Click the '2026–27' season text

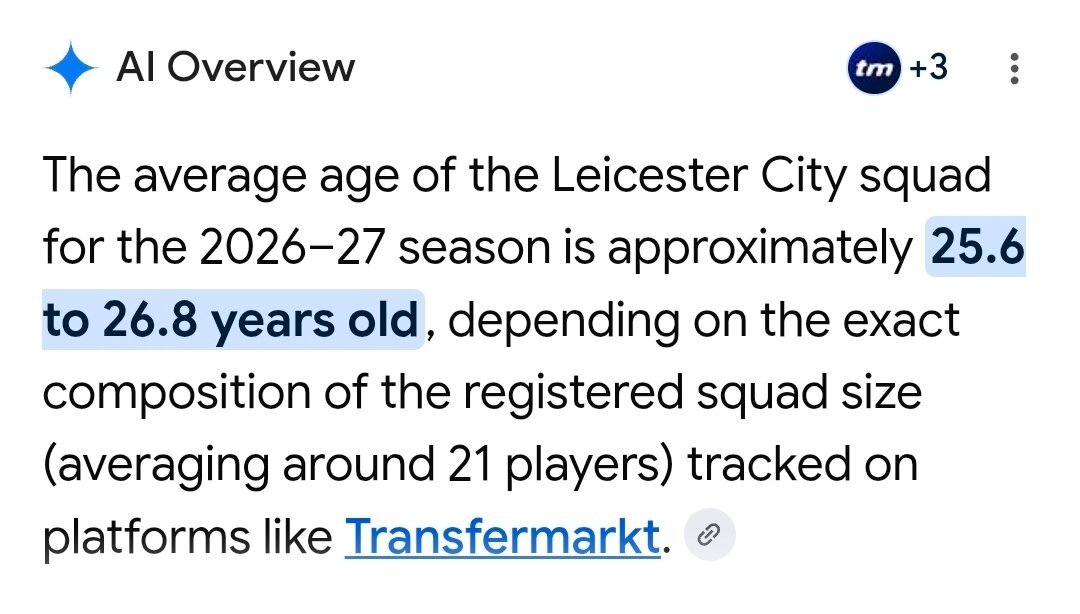click(x=292, y=247)
